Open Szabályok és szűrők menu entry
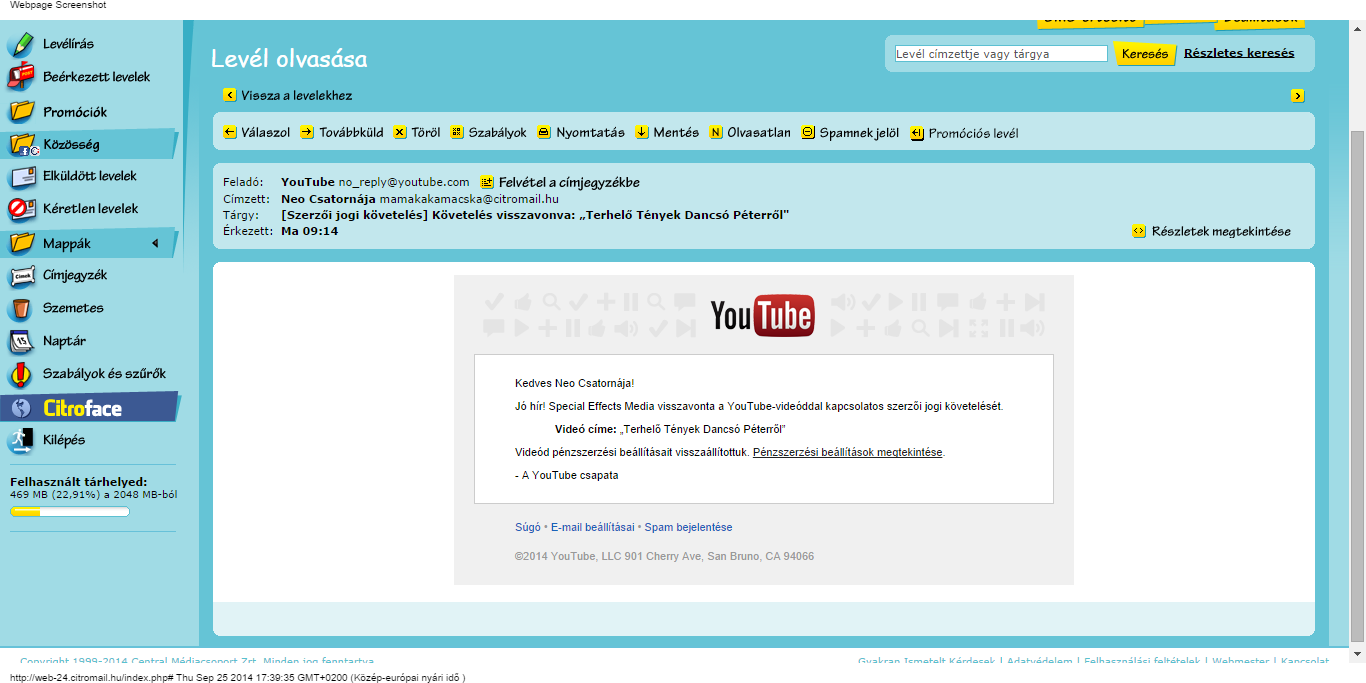Image resolution: width=1366 pixels, height=683 pixels. point(104,374)
